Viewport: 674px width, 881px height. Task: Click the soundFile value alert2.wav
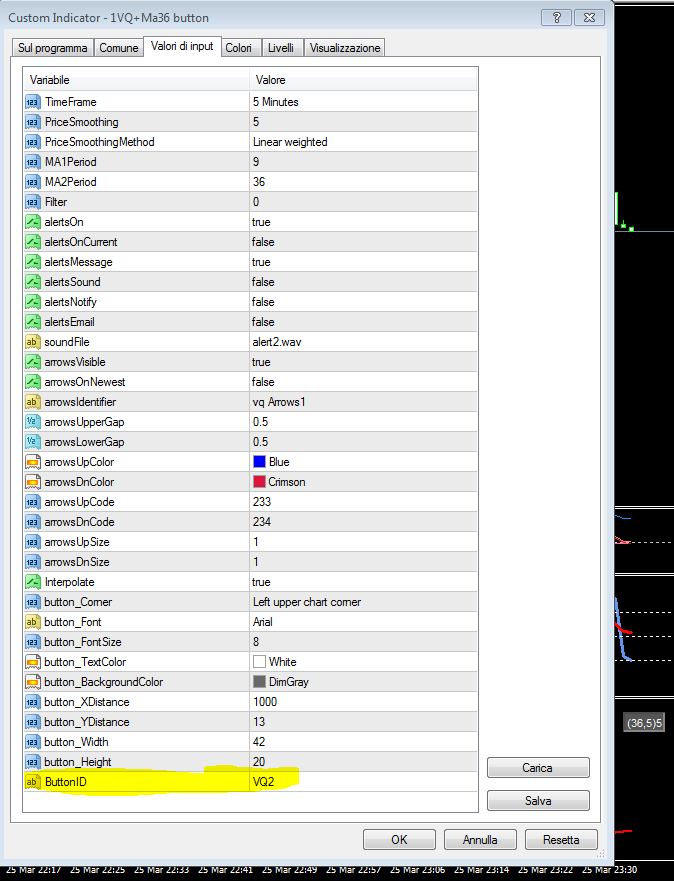click(x=276, y=342)
